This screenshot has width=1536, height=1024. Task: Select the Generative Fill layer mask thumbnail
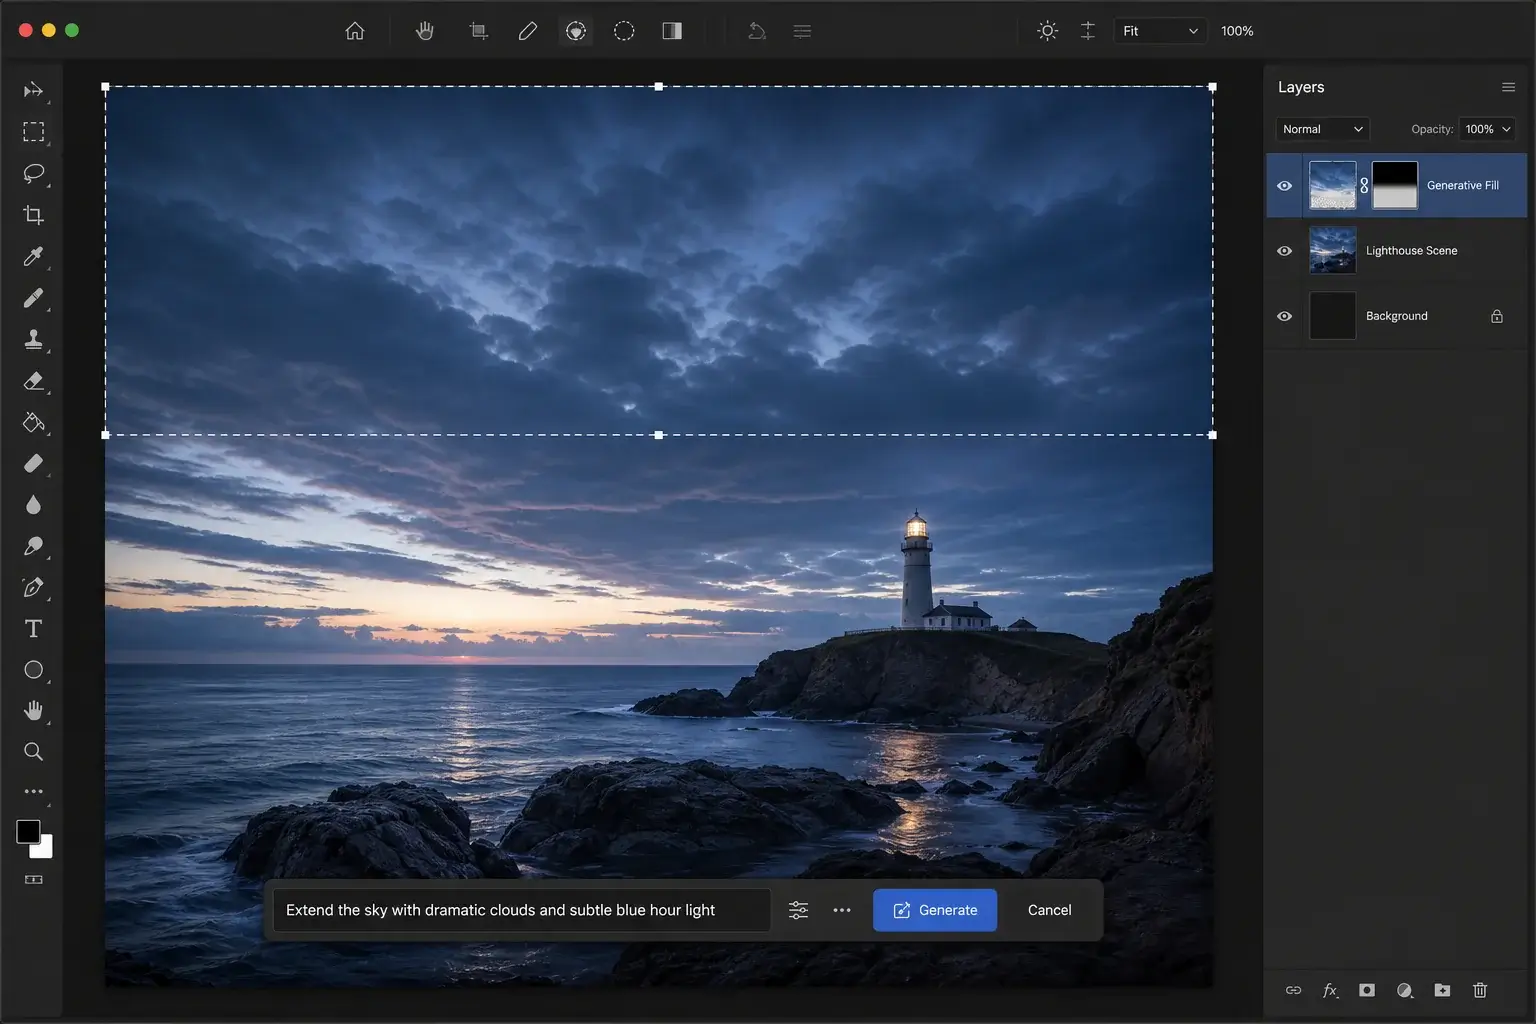1395,185
